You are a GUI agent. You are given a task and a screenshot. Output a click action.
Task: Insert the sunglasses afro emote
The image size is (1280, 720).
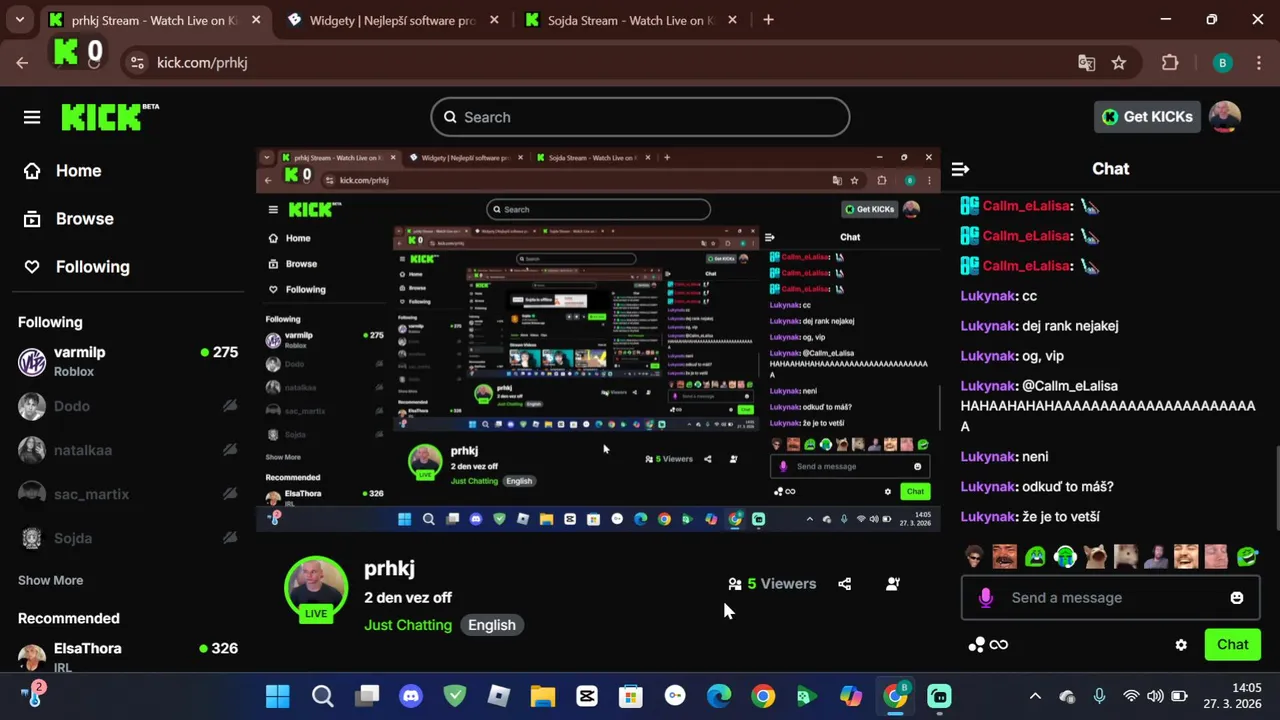click(x=974, y=557)
